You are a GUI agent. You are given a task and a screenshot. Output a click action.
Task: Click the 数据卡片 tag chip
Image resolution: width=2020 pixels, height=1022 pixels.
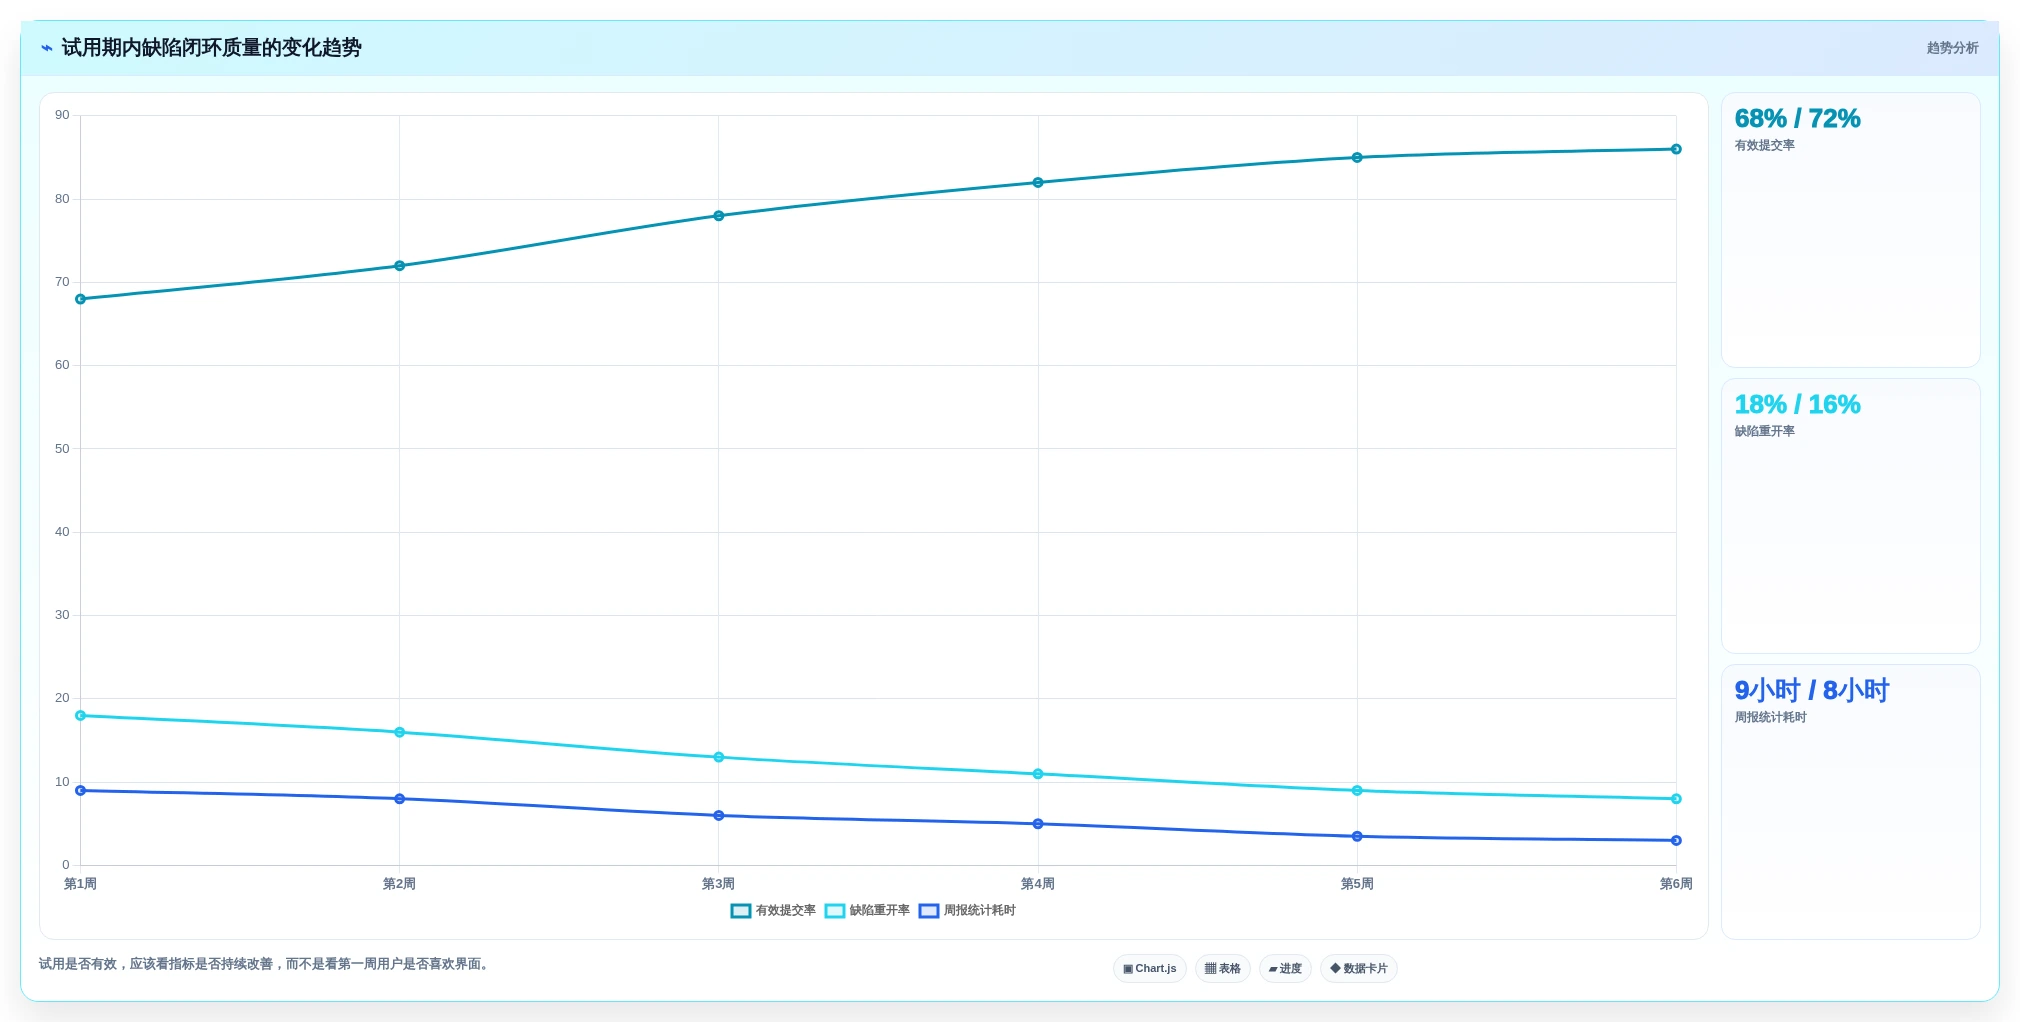[1359, 969]
